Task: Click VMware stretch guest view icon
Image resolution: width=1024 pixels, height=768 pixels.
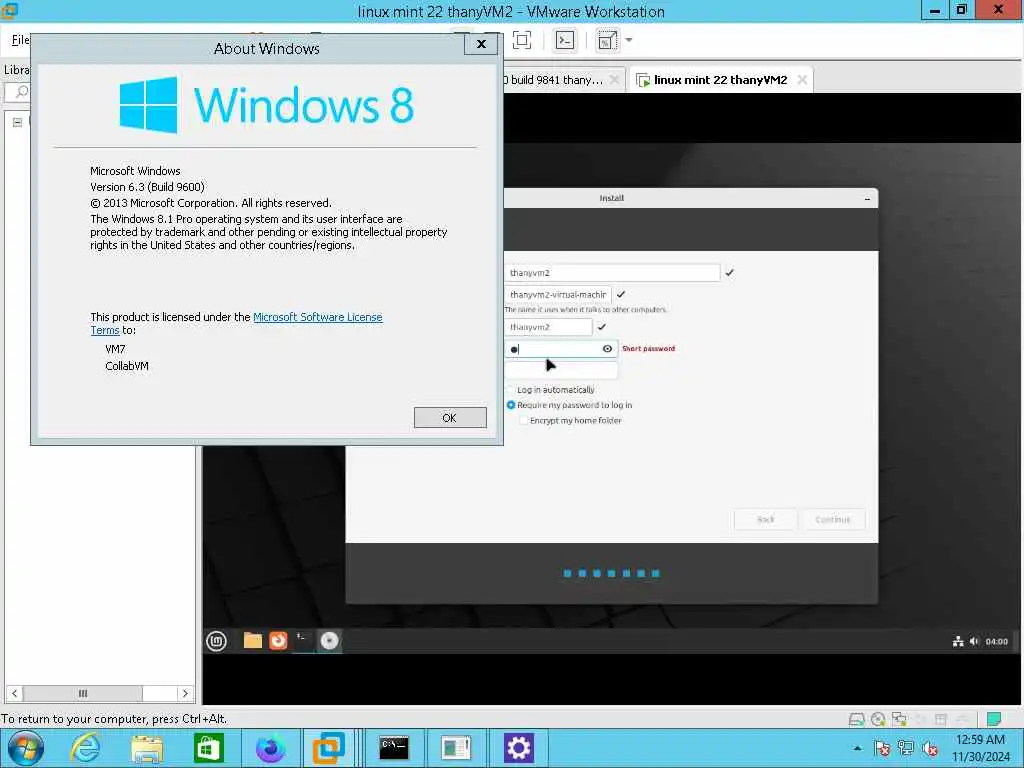Action: click(607, 40)
